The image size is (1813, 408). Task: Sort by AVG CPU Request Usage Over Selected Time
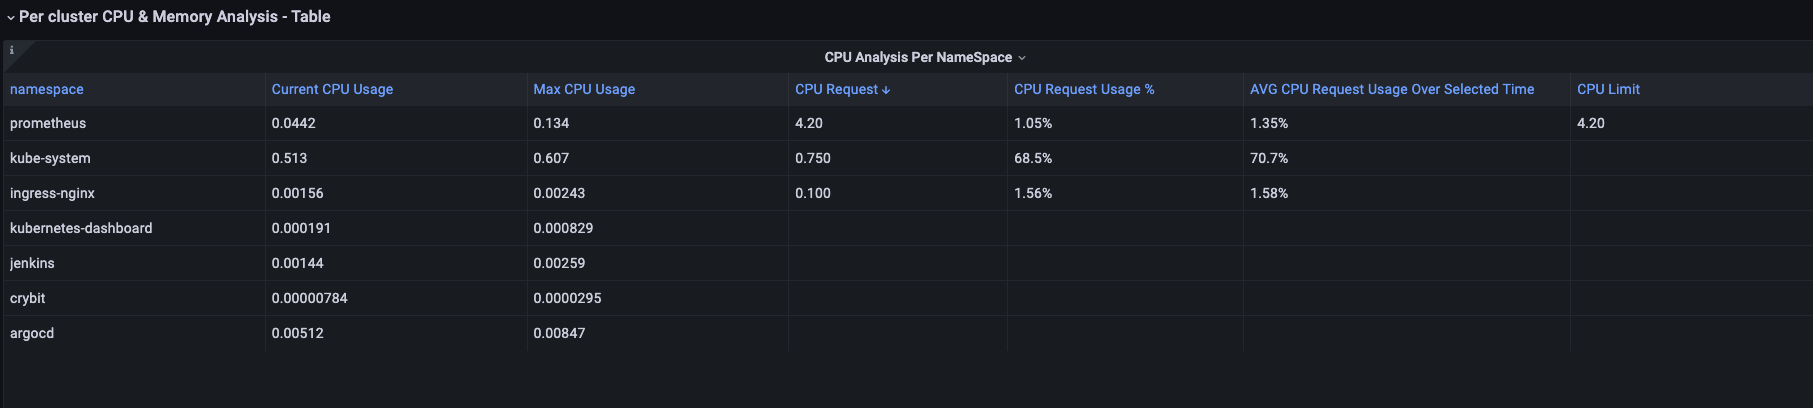[1391, 89]
